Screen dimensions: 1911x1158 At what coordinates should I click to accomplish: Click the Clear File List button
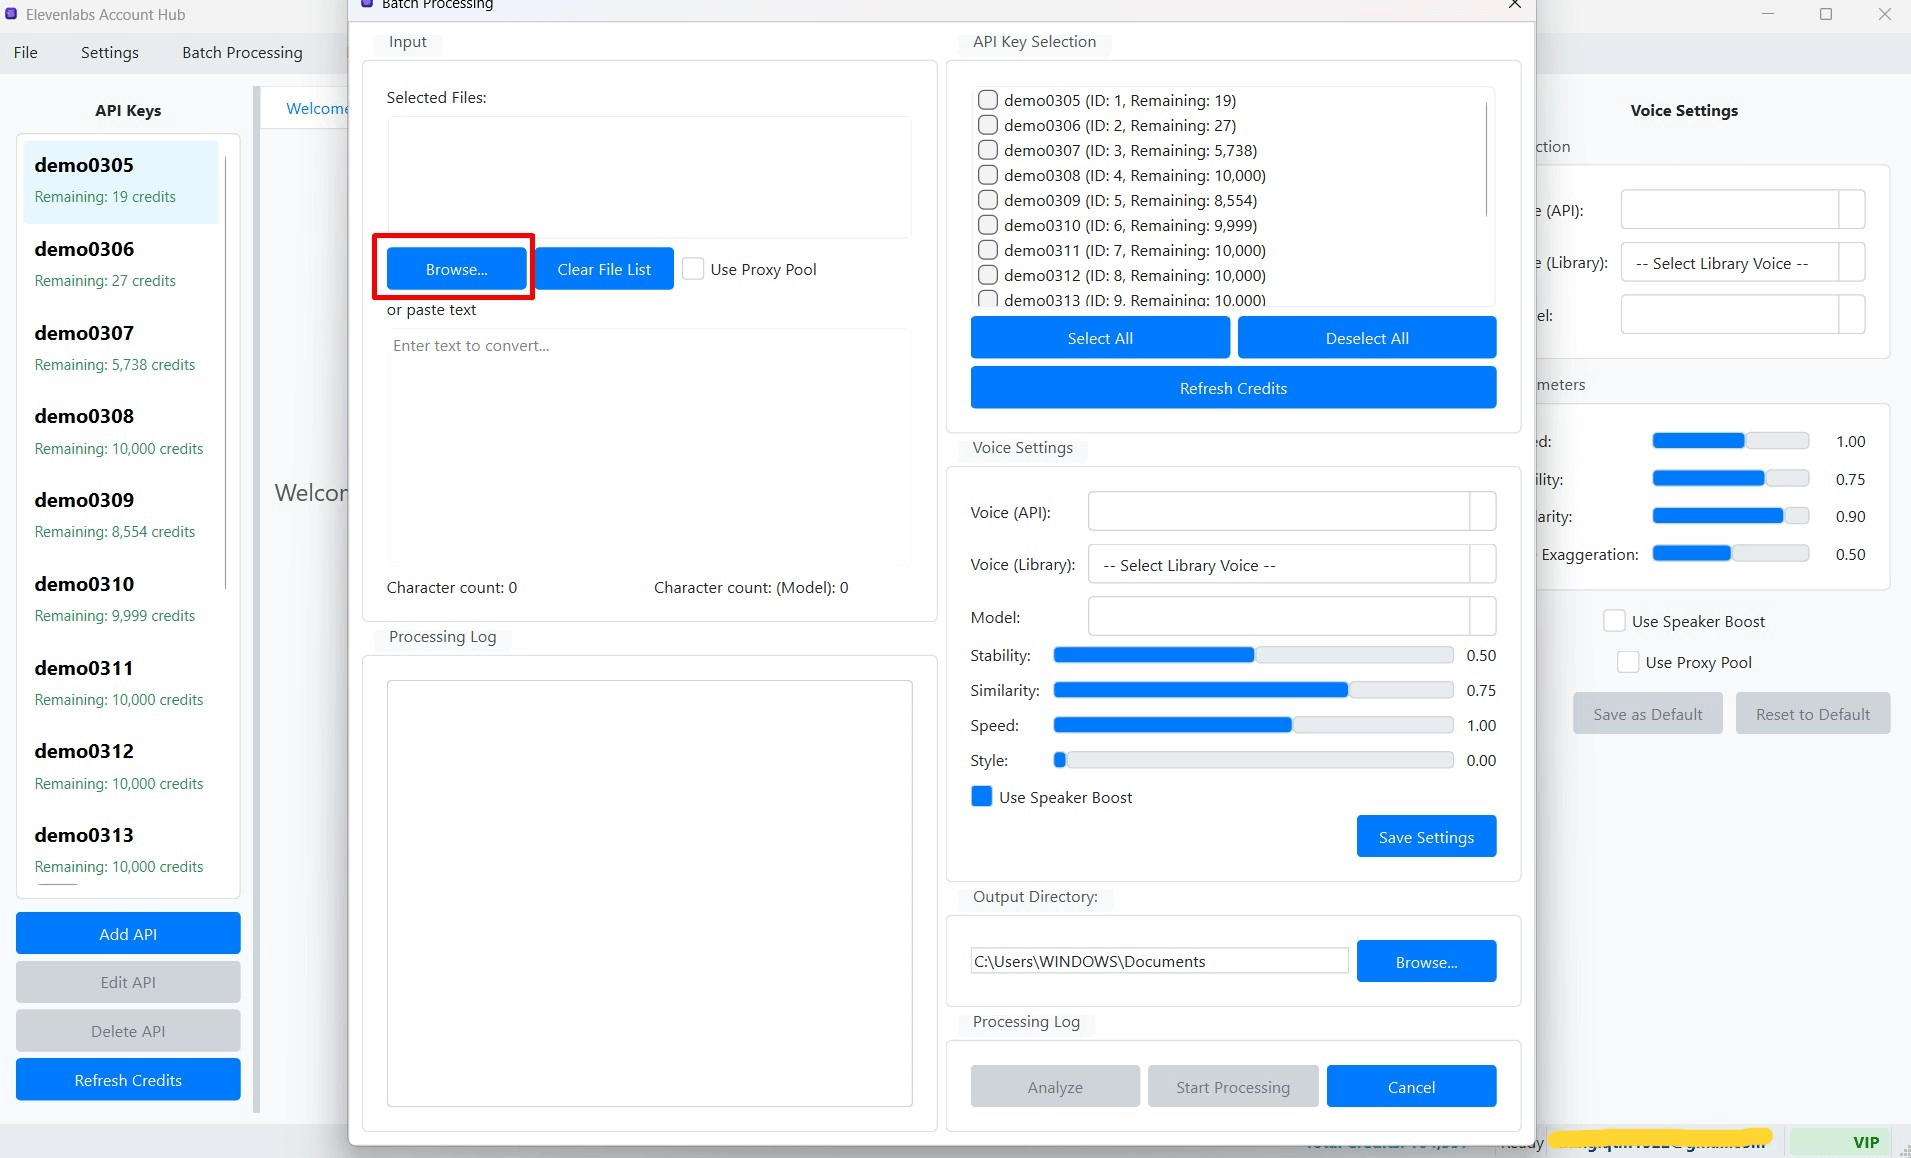604,269
